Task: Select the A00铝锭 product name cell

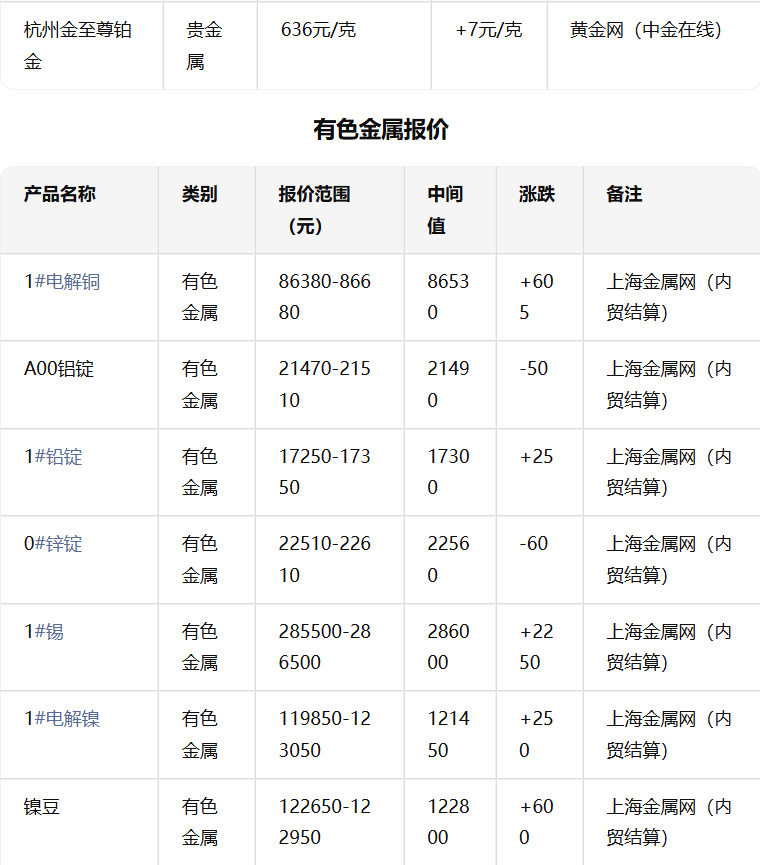Action: coord(59,369)
